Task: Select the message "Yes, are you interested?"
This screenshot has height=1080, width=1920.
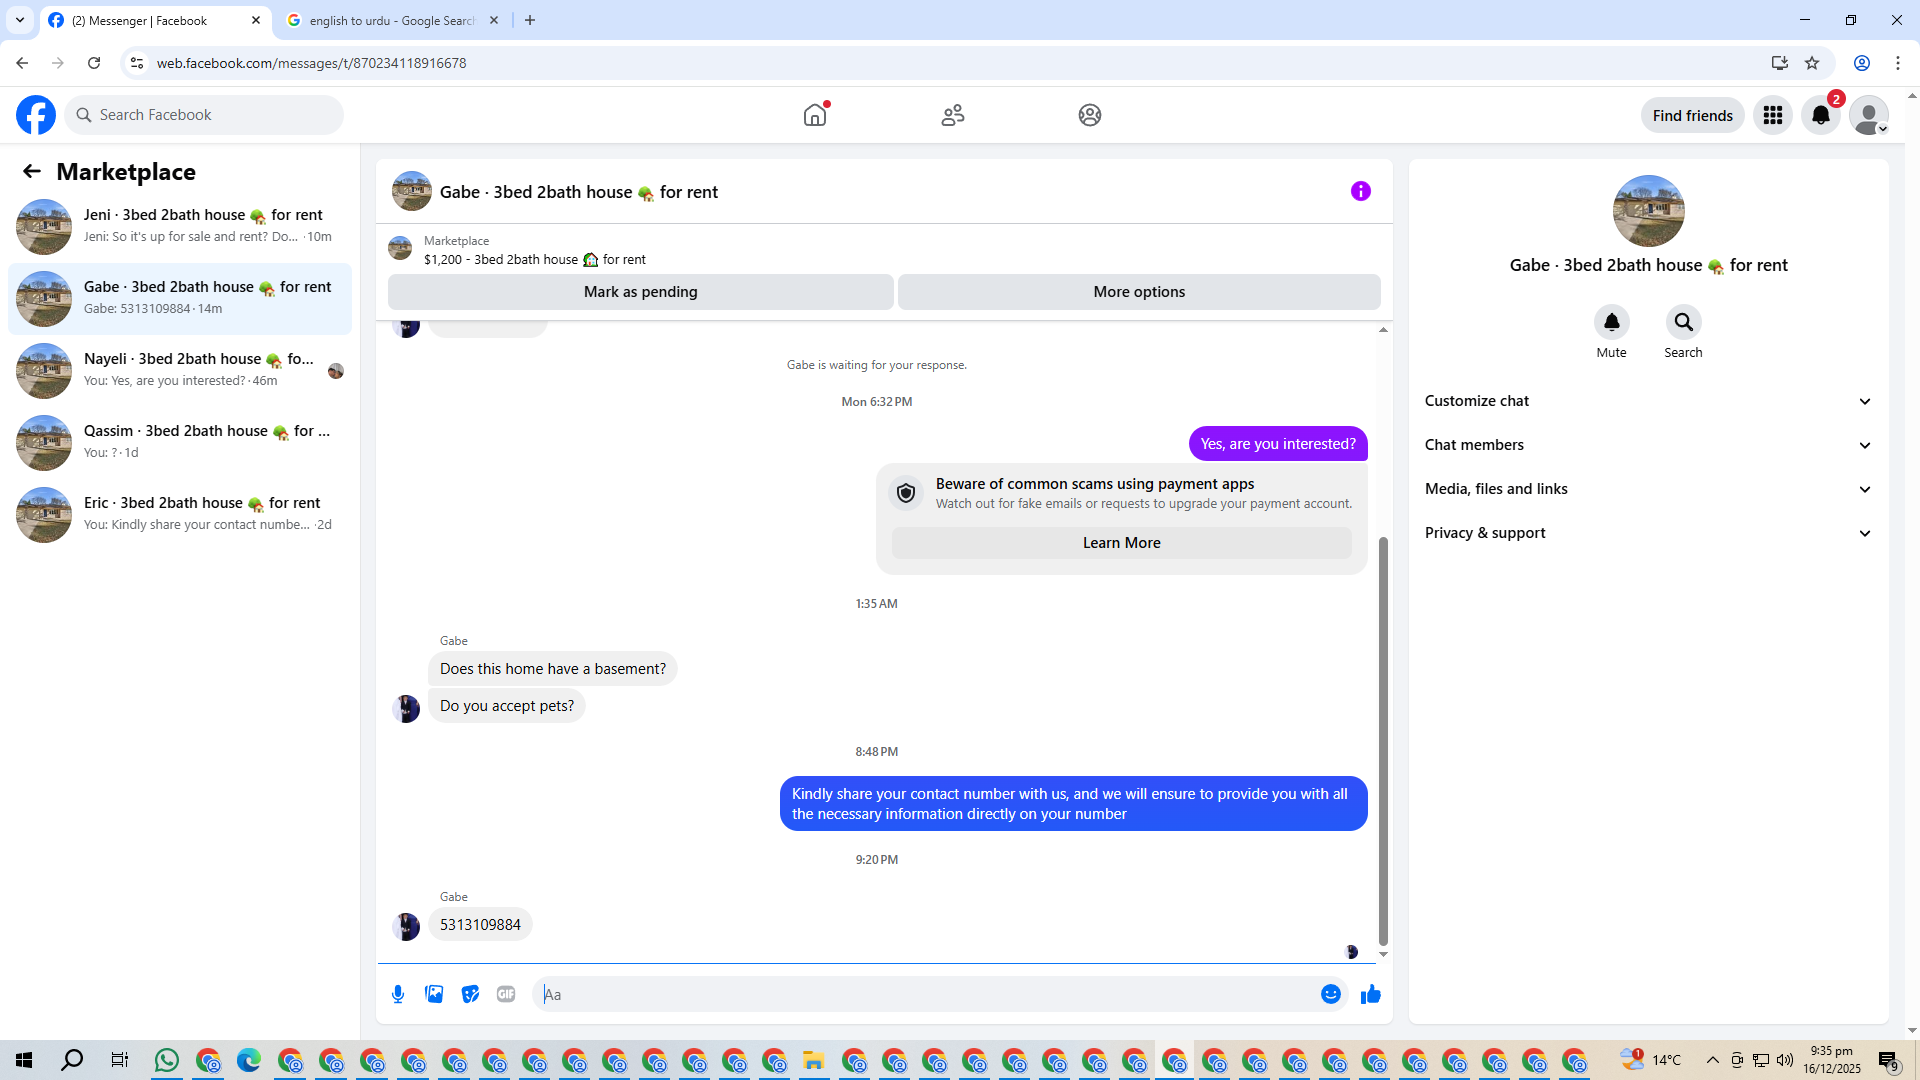Action: click(1278, 444)
